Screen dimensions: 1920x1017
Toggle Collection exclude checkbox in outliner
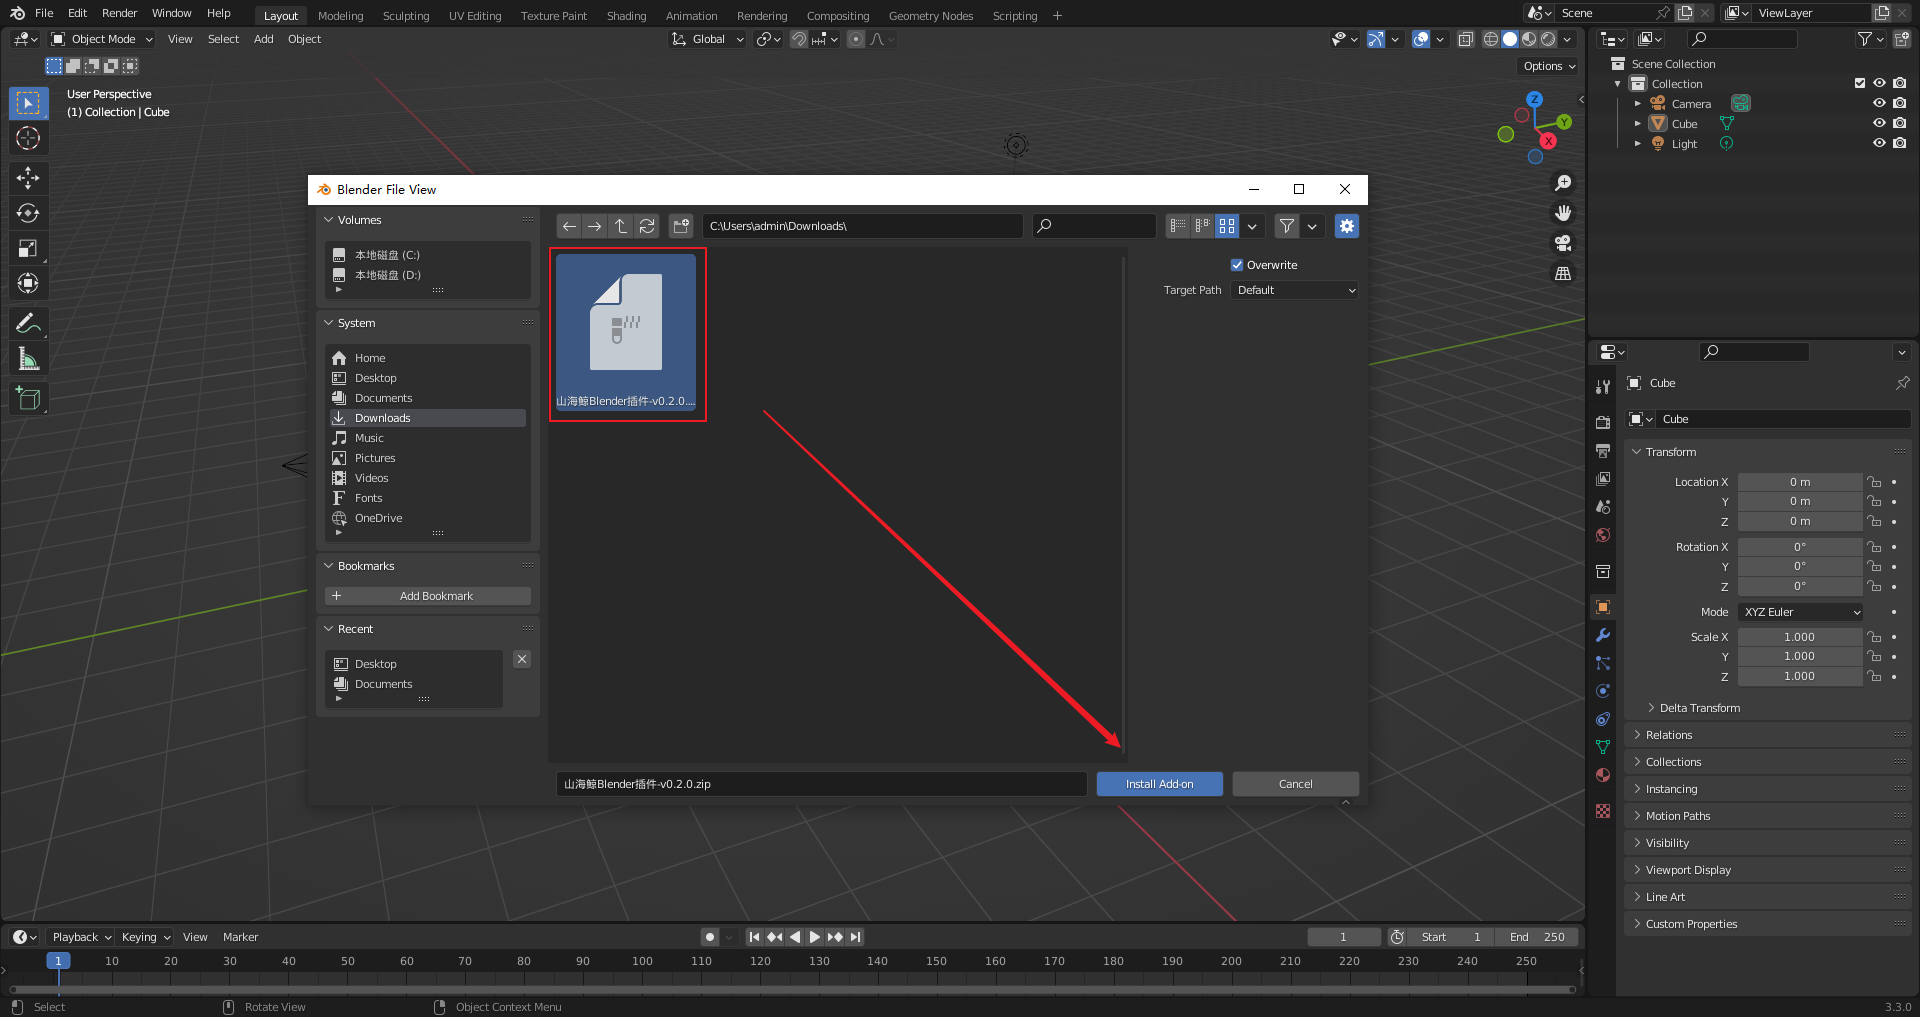pos(1860,83)
